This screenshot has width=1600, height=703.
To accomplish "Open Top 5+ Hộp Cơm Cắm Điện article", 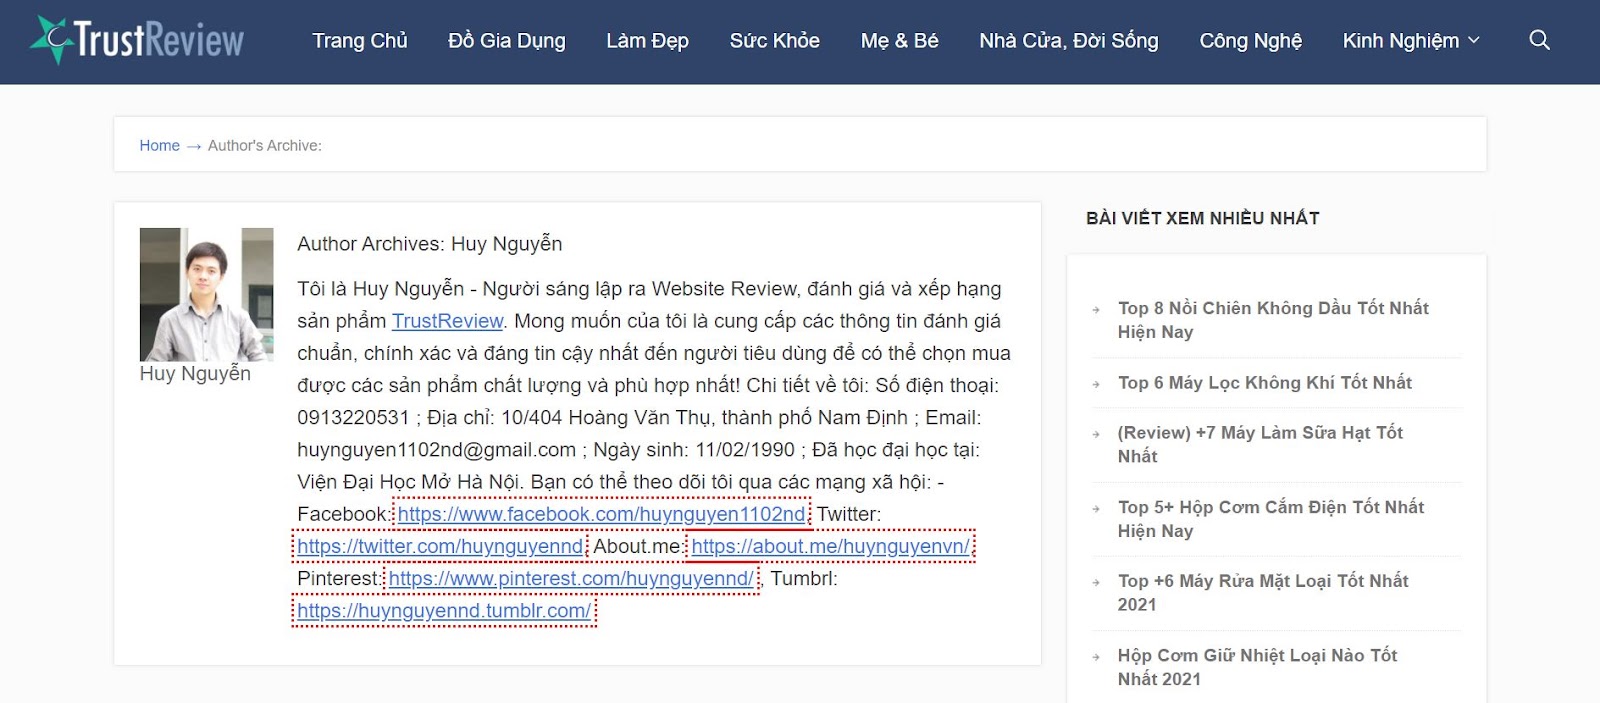I will click(1271, 519).
